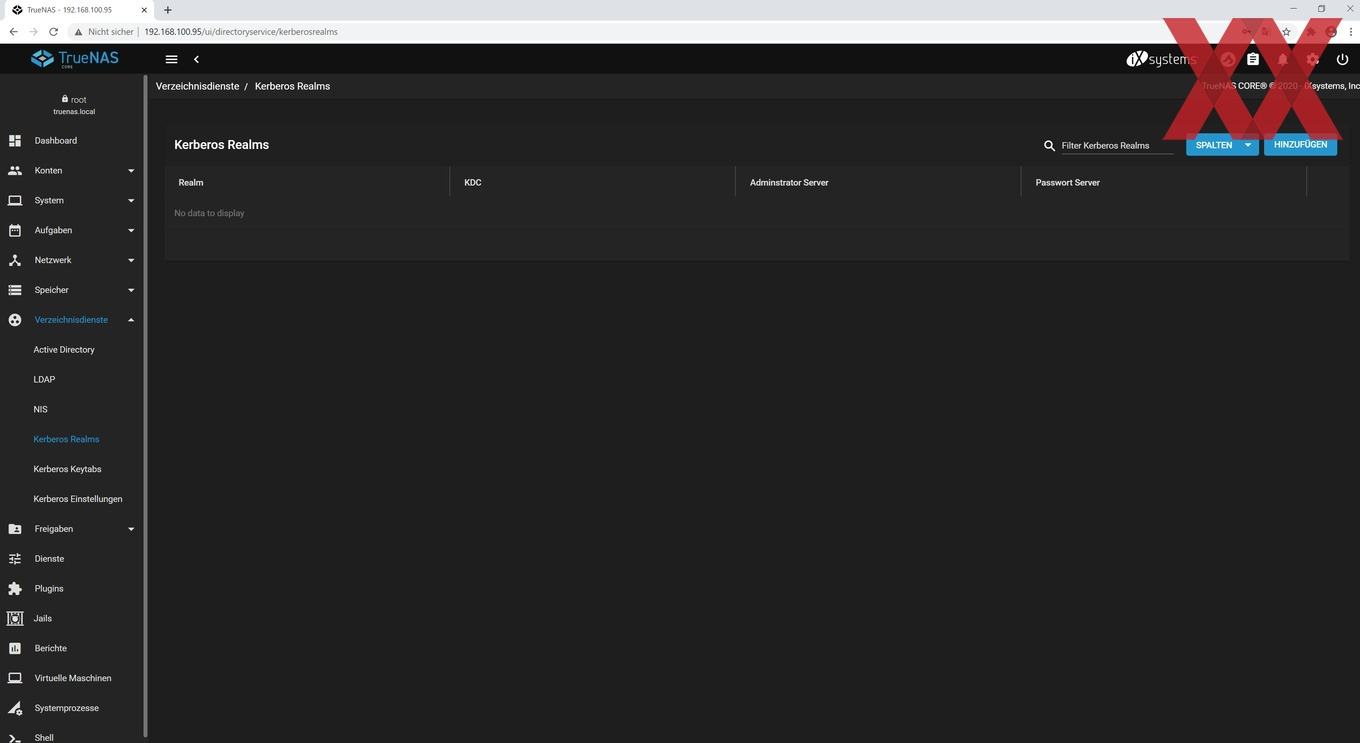The image size is (1360, 743).
Task: Click the "Kerberos Realms" table heading
Action: [221, 145]
